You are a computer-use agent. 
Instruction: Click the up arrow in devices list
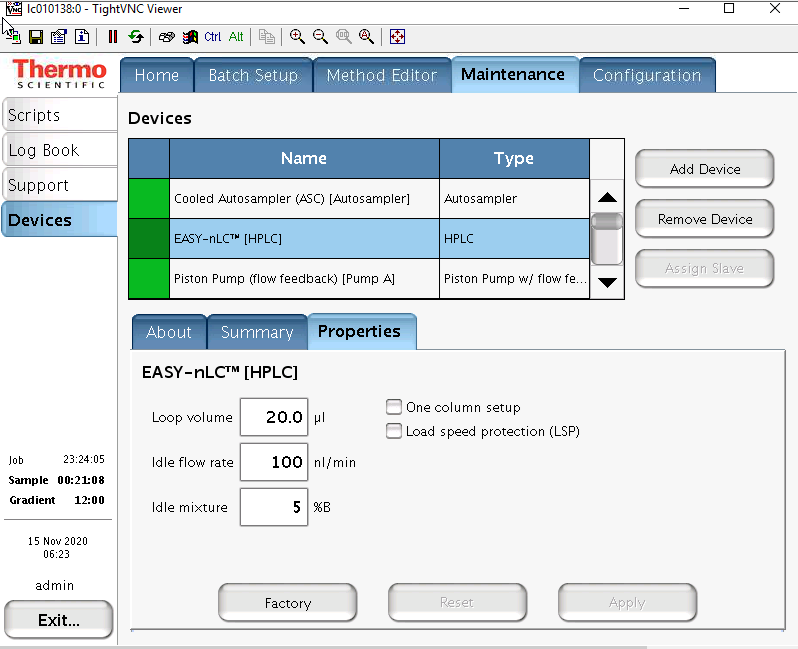point(607,197)
